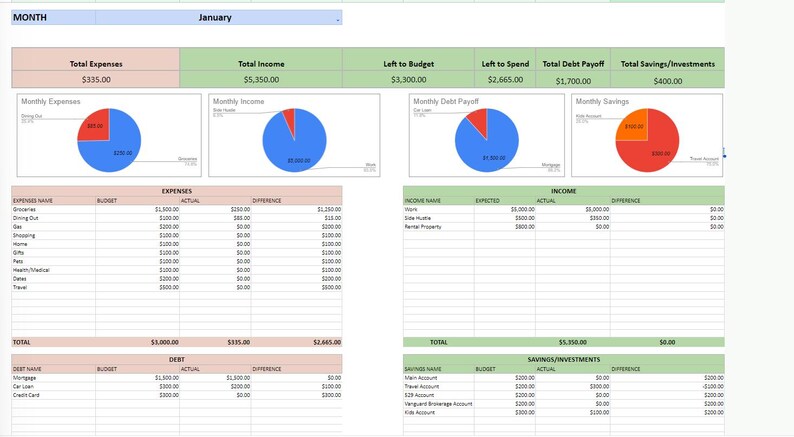
Task: Select the INCOME table title cell
Action: click(564, 191)
